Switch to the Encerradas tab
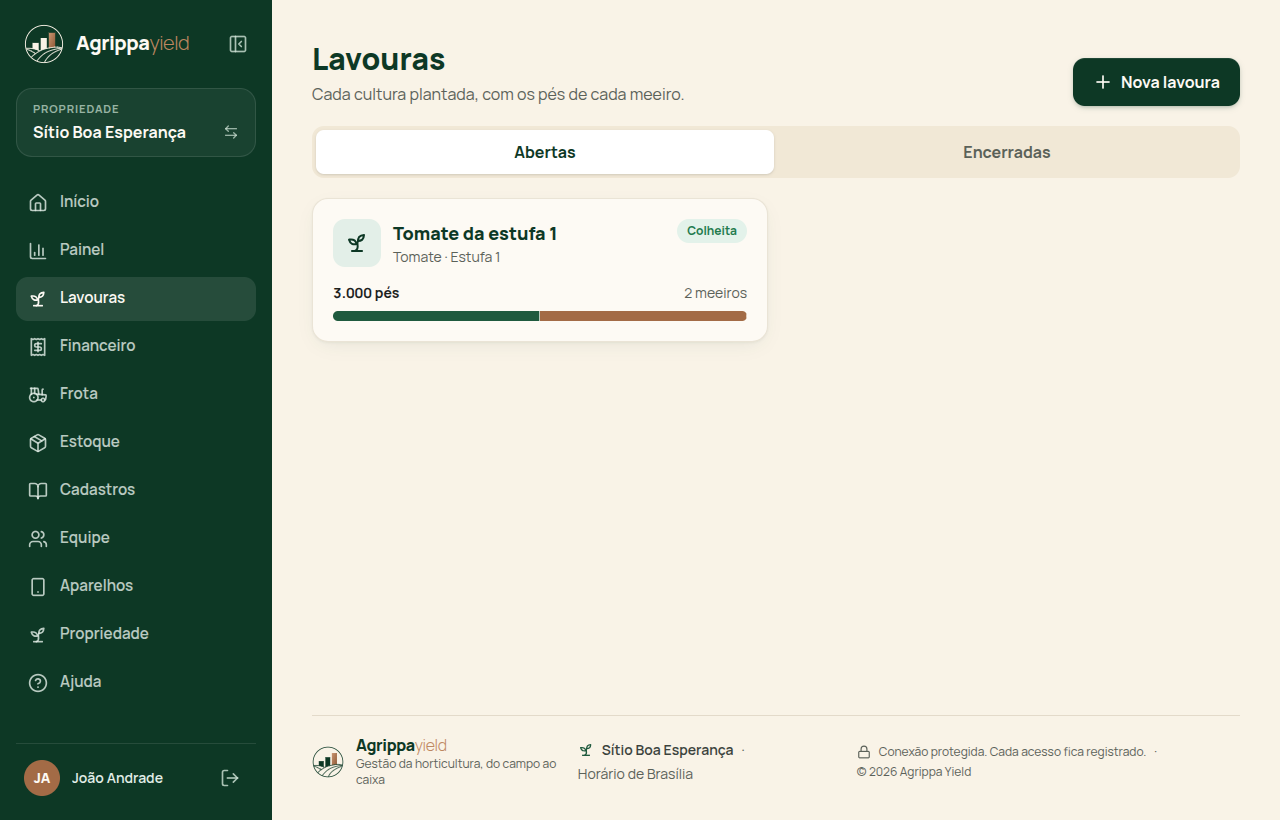 tap(1007, 152)
